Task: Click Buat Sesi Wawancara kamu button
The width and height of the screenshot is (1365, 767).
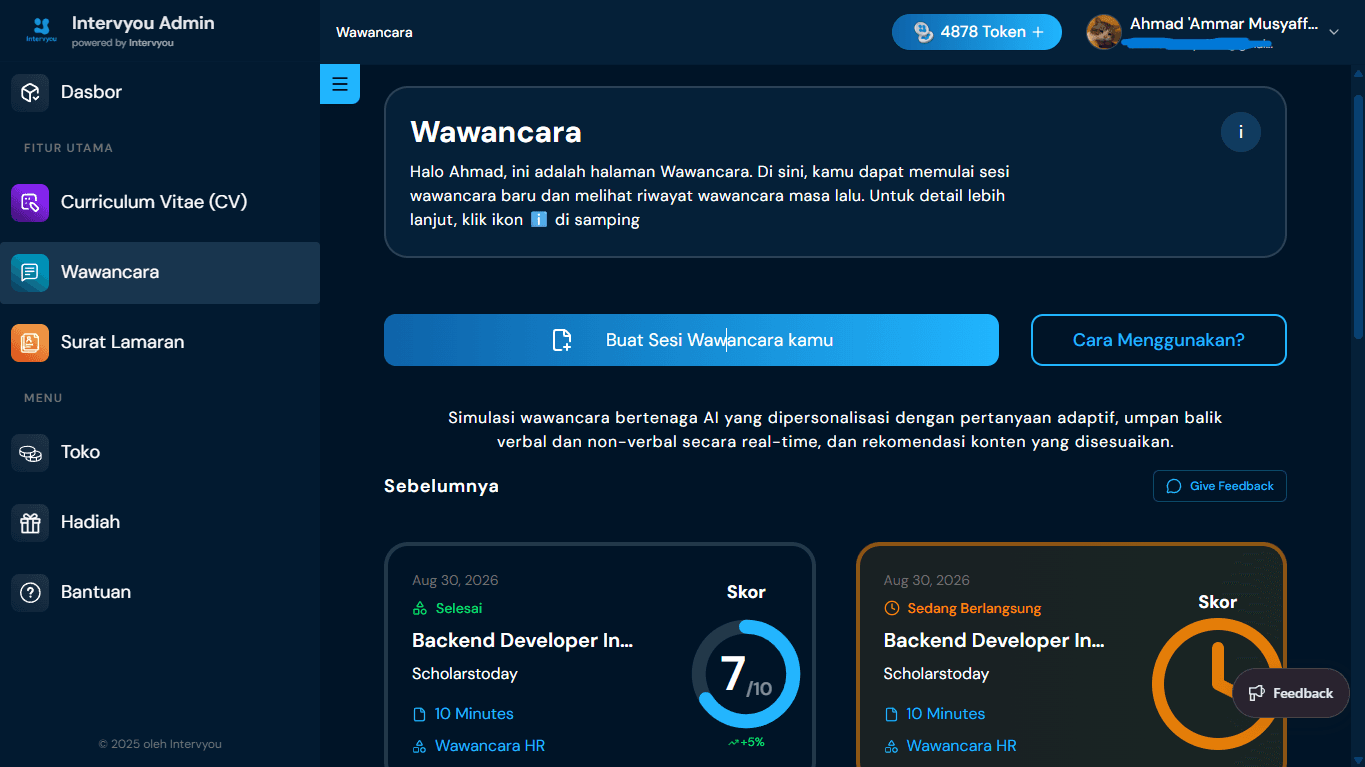Action: [x=691, y=340]
